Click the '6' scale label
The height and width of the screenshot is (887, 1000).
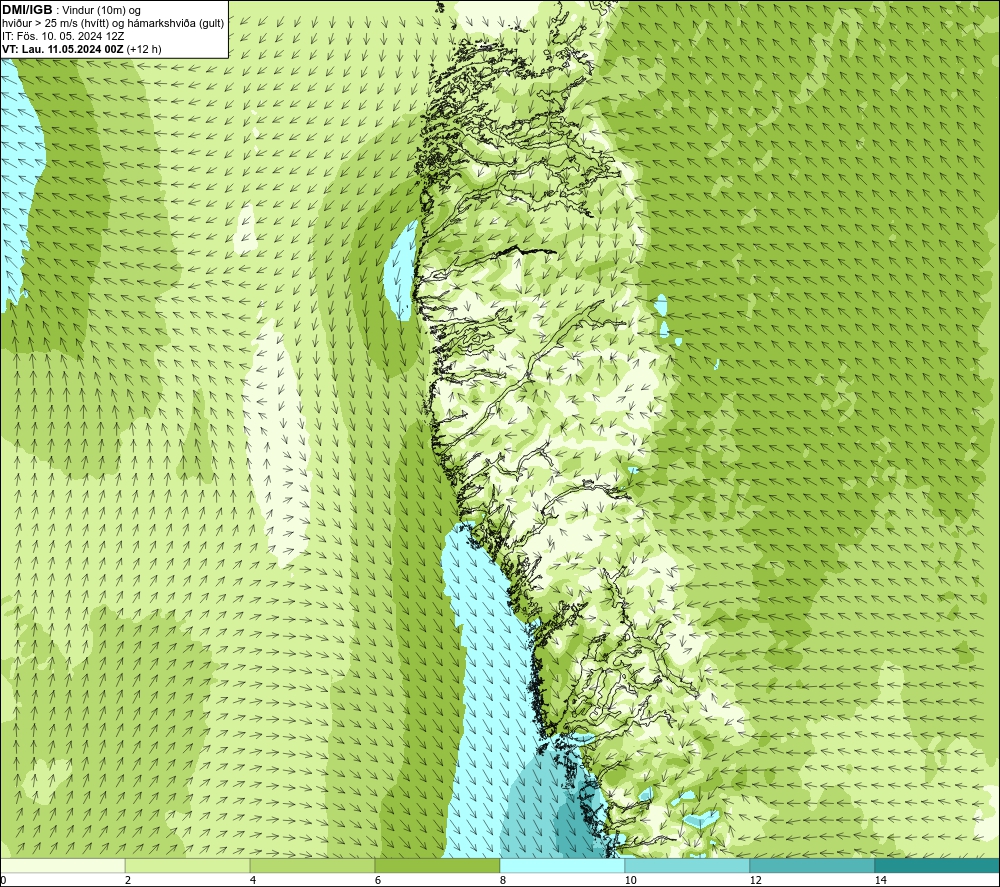coord(378,880)
